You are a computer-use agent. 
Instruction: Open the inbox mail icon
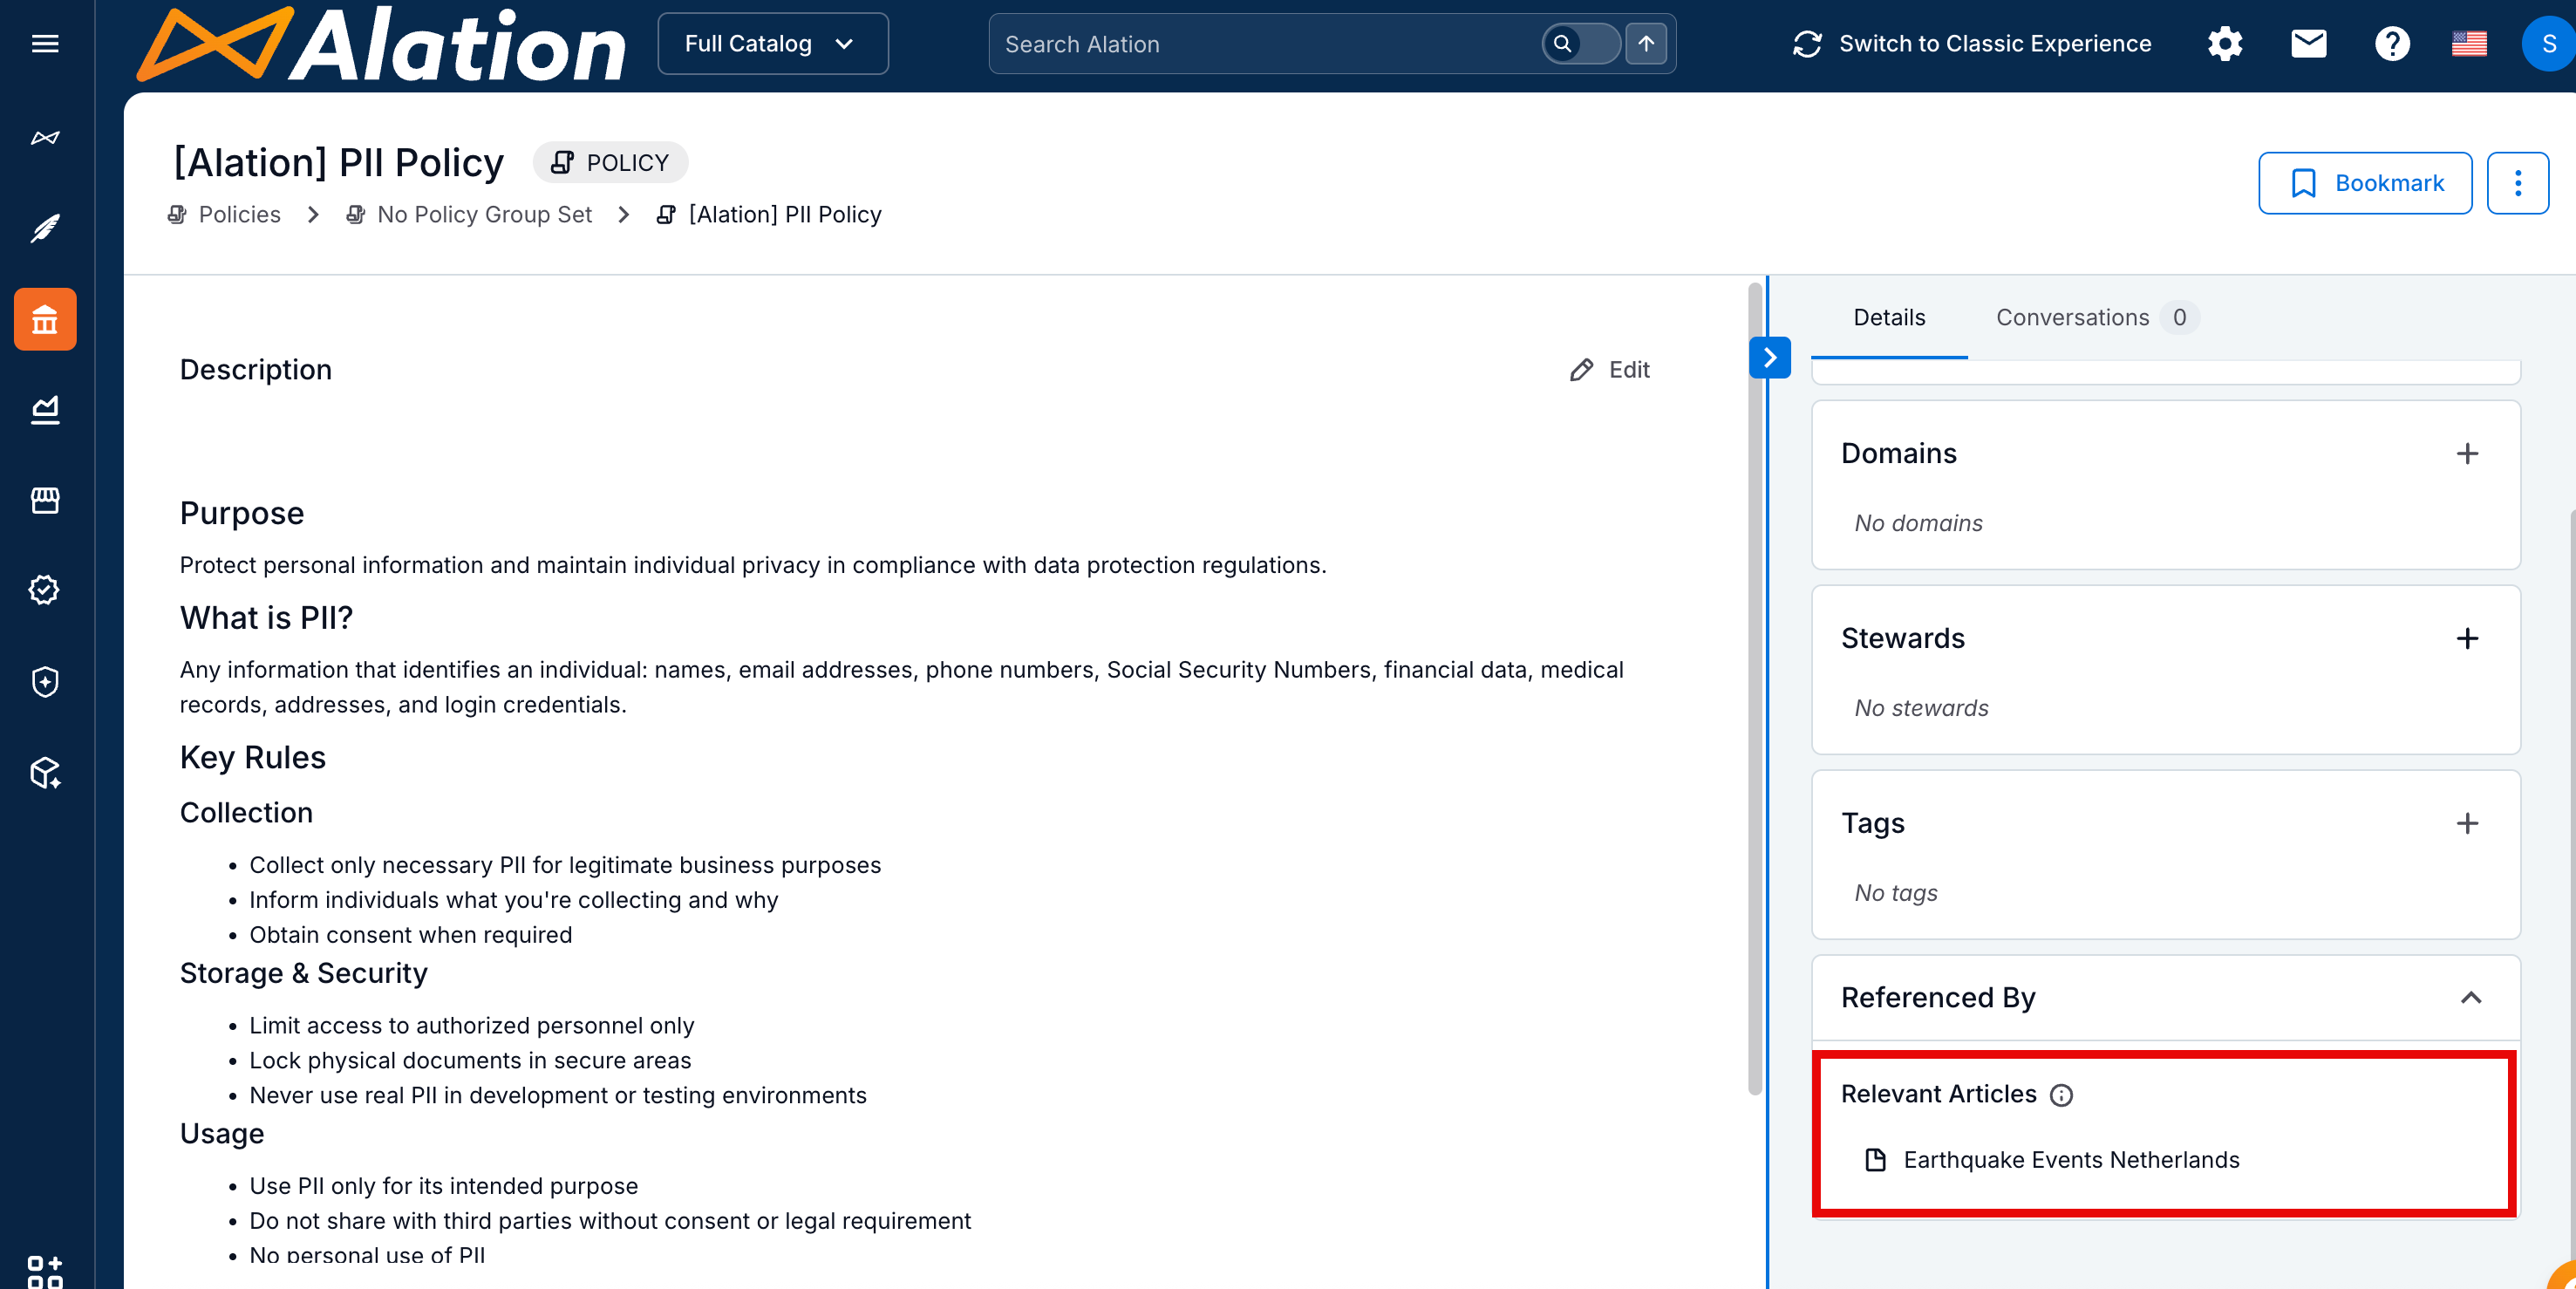[x=2308, y=43]
